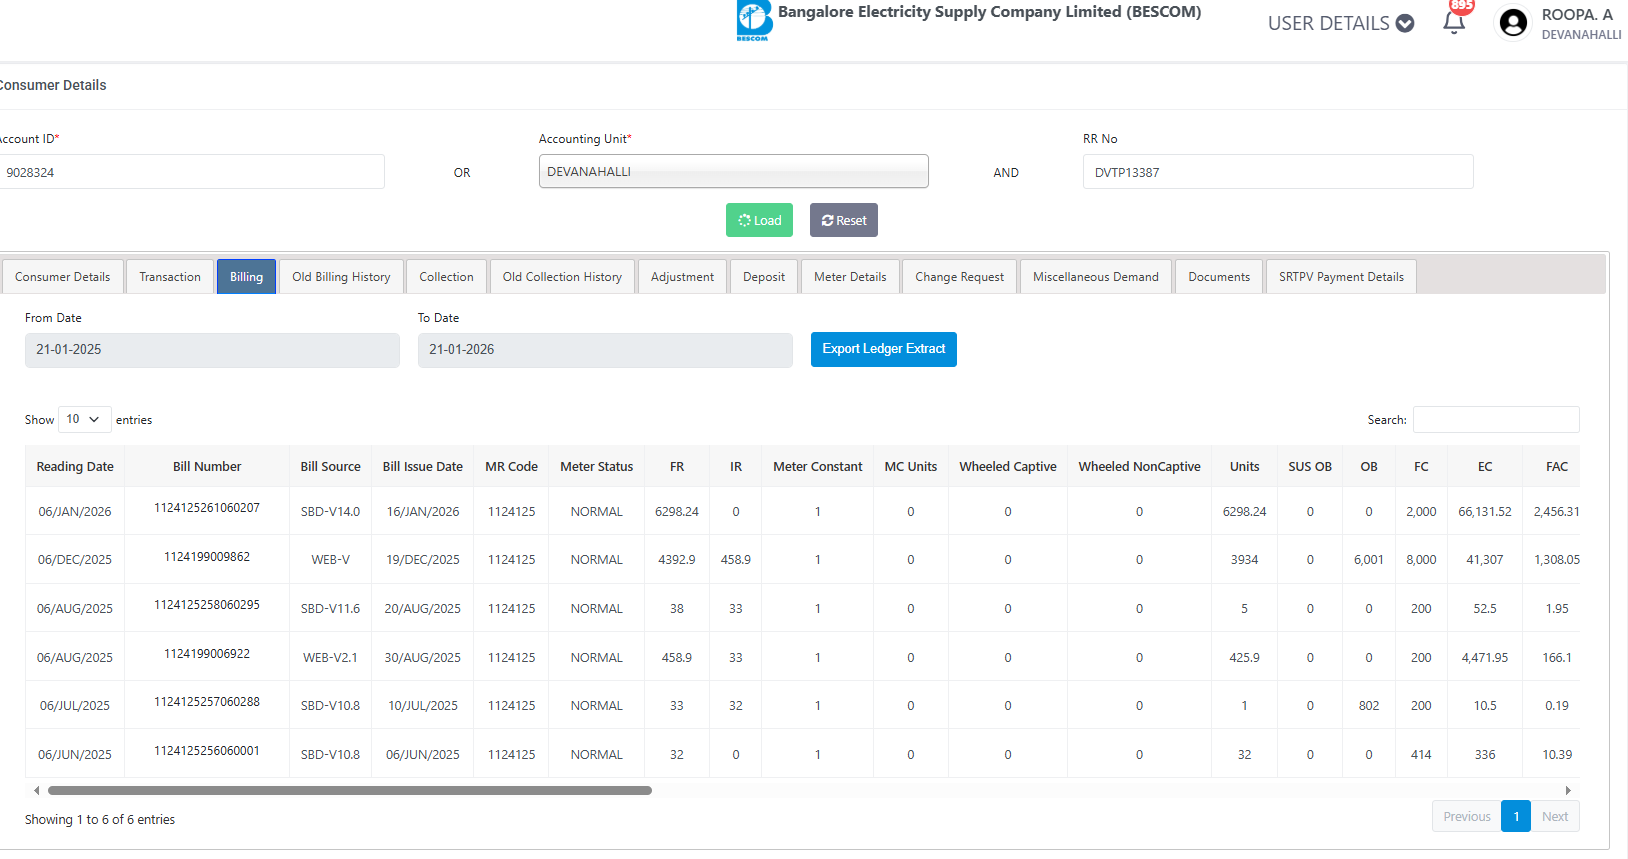The width and height of the screenshot is (1628, 859).
Task: Click the horizontal table scrollbar
Action: tap(350, 790)
